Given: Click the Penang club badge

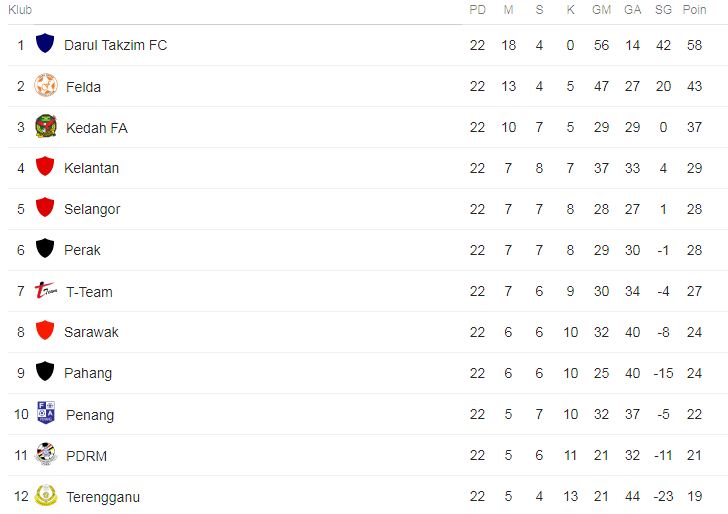Looking at the screenshot, I should (x=46, y=414).
